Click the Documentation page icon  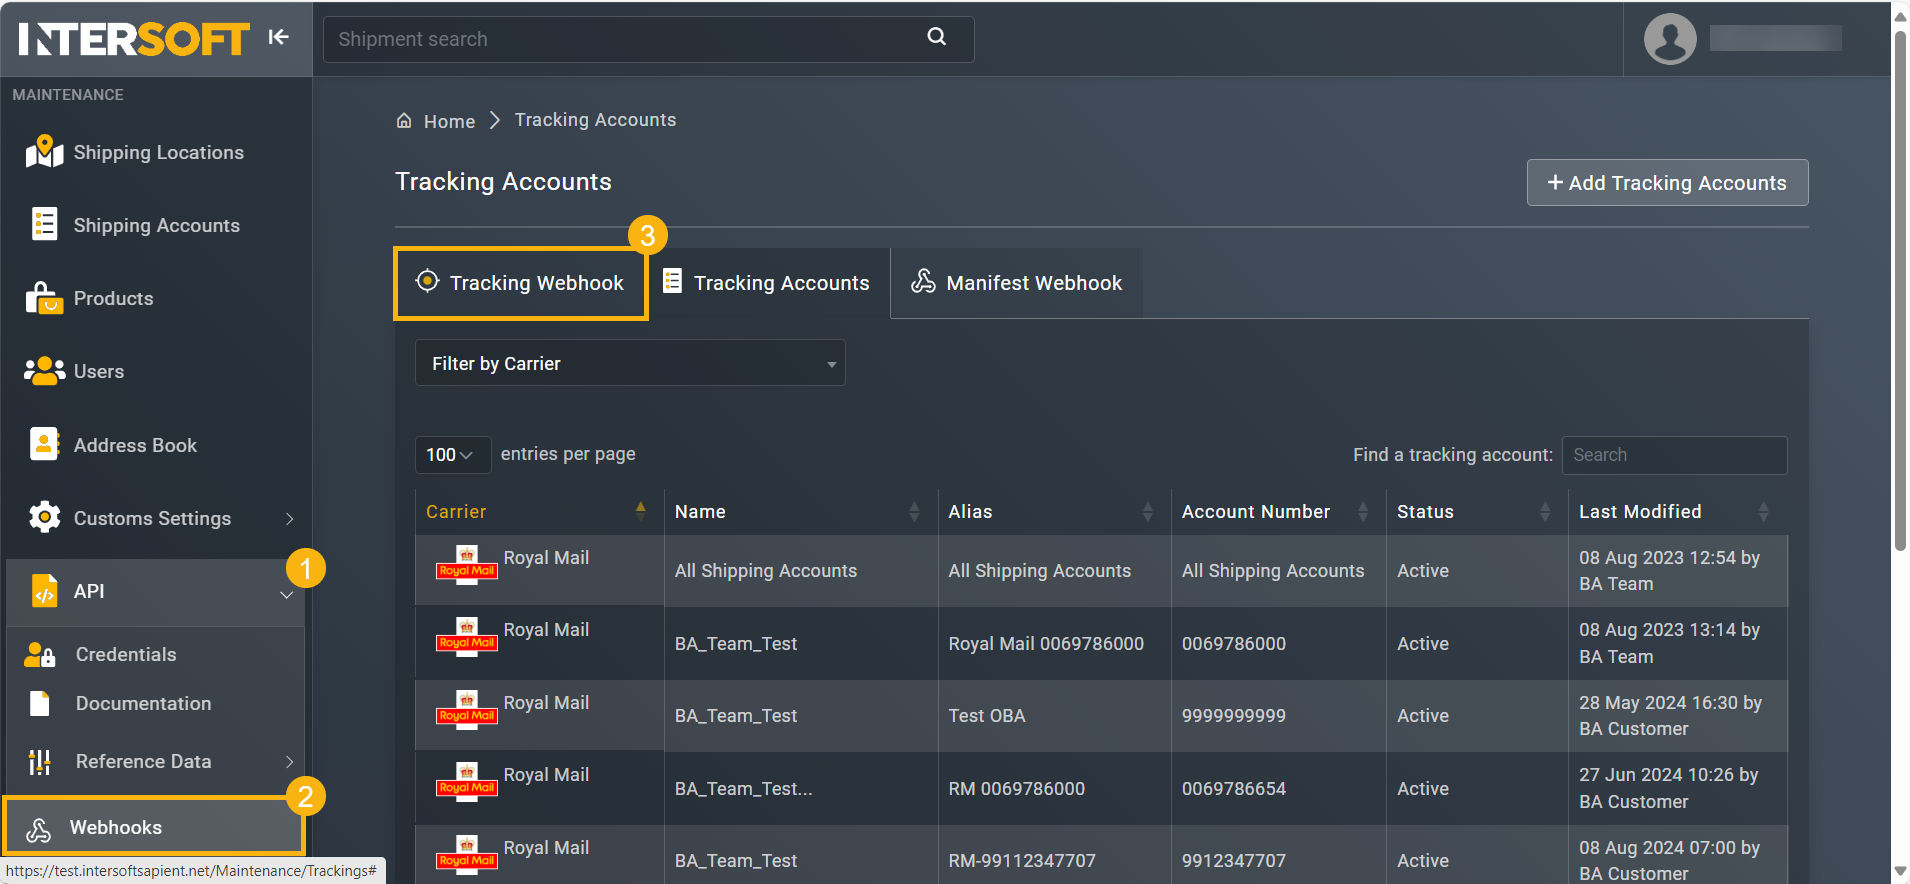pos(39,704)
